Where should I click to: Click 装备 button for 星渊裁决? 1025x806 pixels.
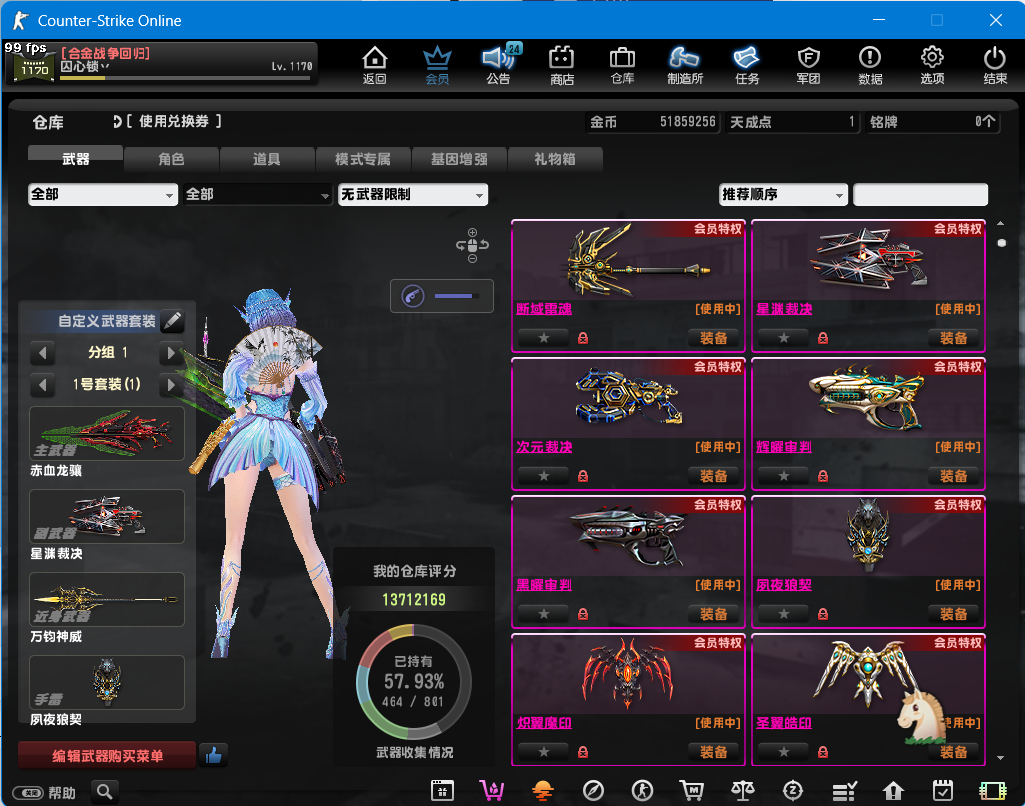coord(953,338)
